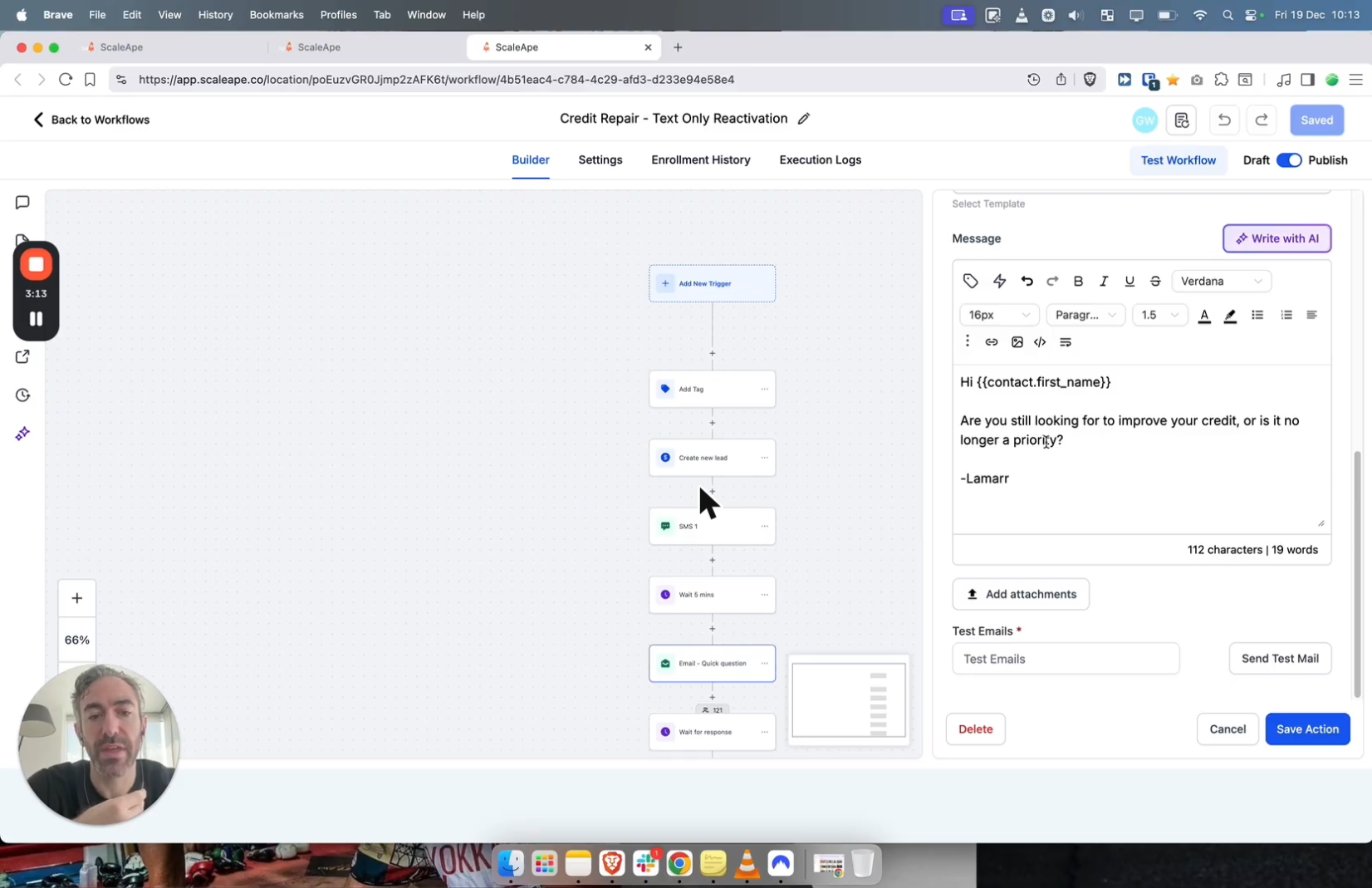This screenshot has height=888, width=1372.
Task: Insert a hyperlink into the message
Action: pos(992,342)
